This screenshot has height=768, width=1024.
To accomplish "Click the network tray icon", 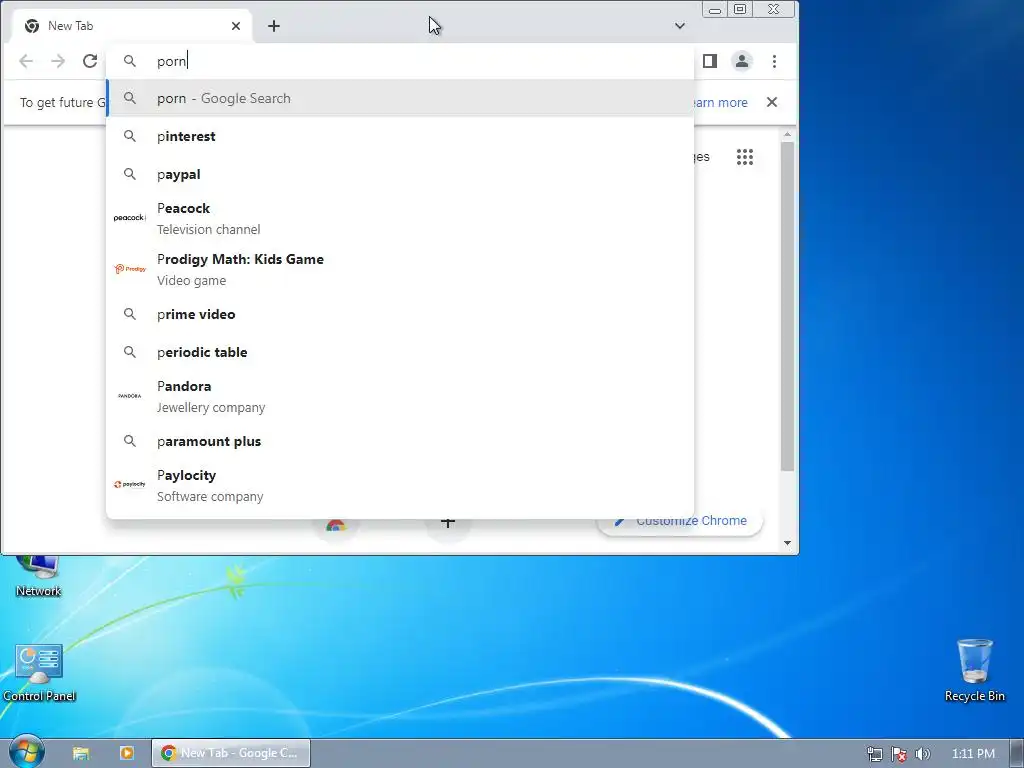I will pos(874,754).
